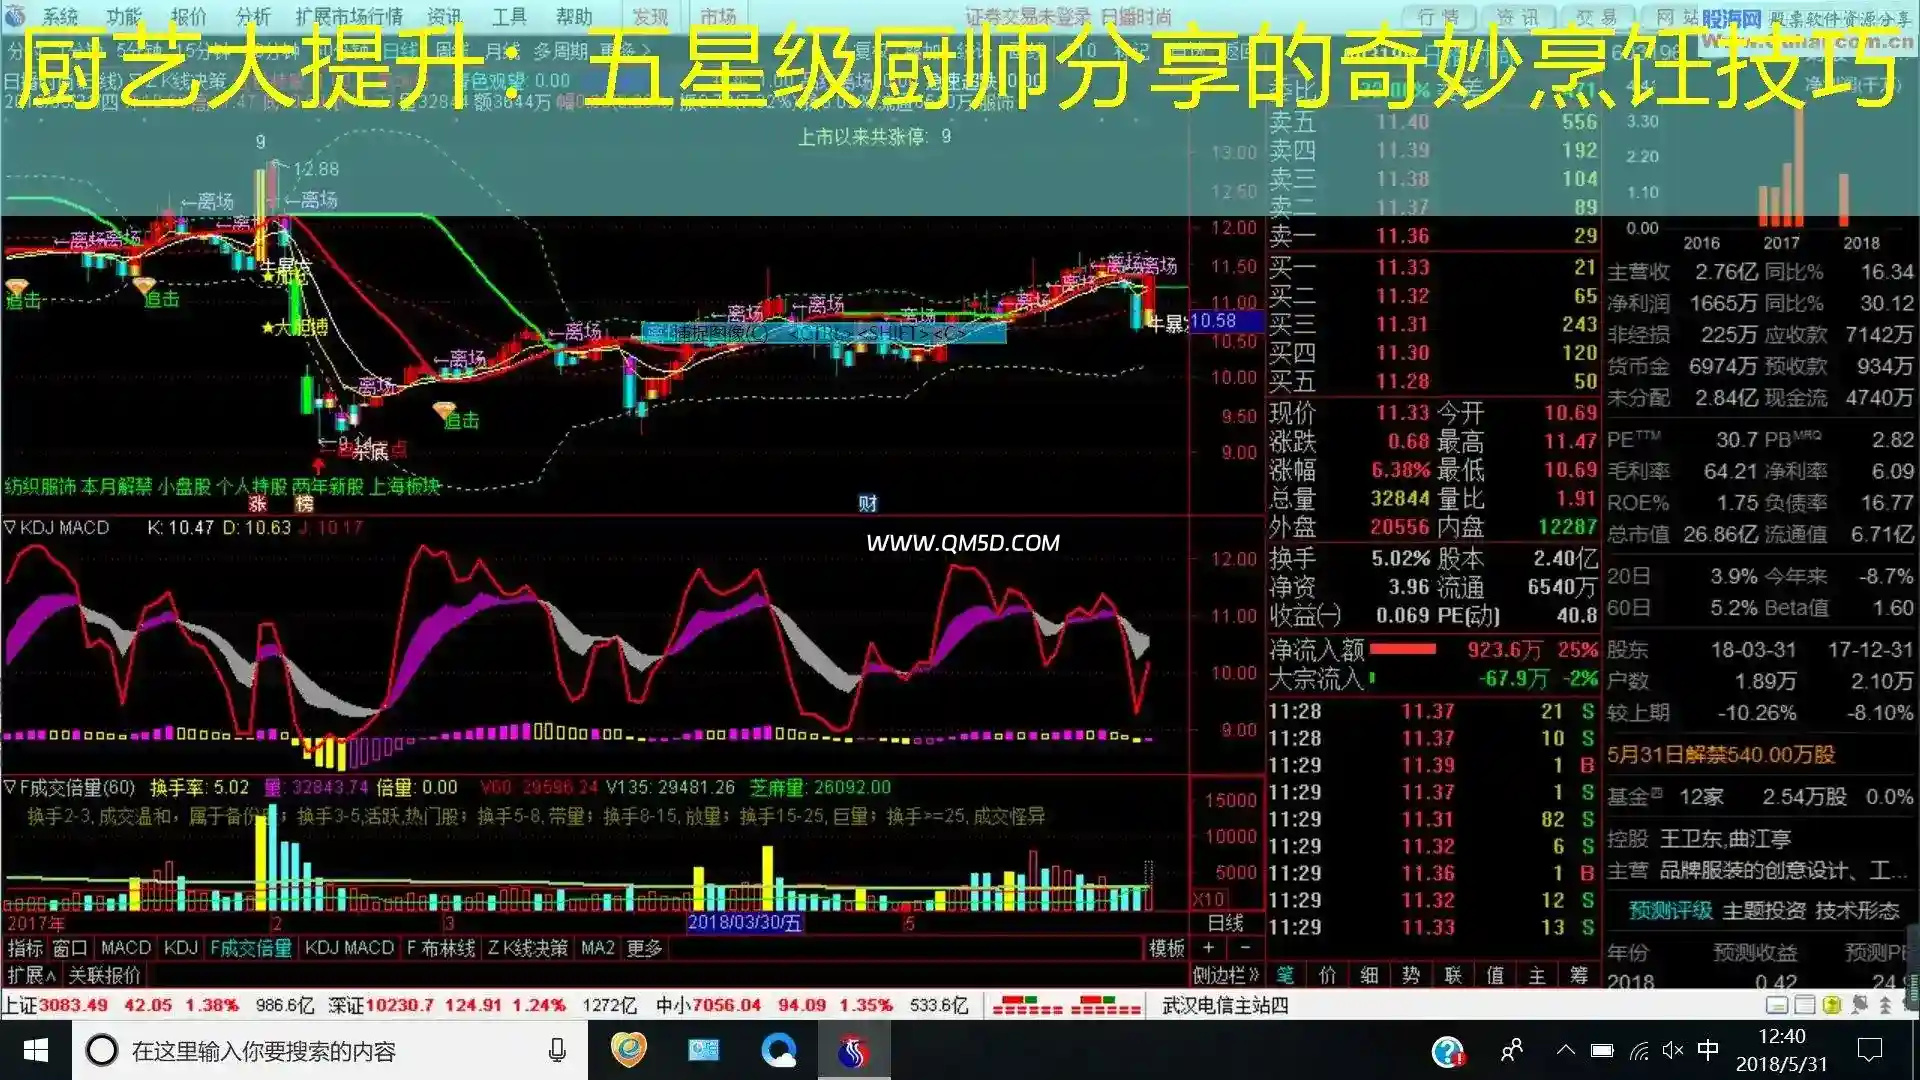The height and width of the screenshot is (1080, 1920).
Task: Click the 武汉电信主站四 server status text
Action: tap(1225, 1006)
